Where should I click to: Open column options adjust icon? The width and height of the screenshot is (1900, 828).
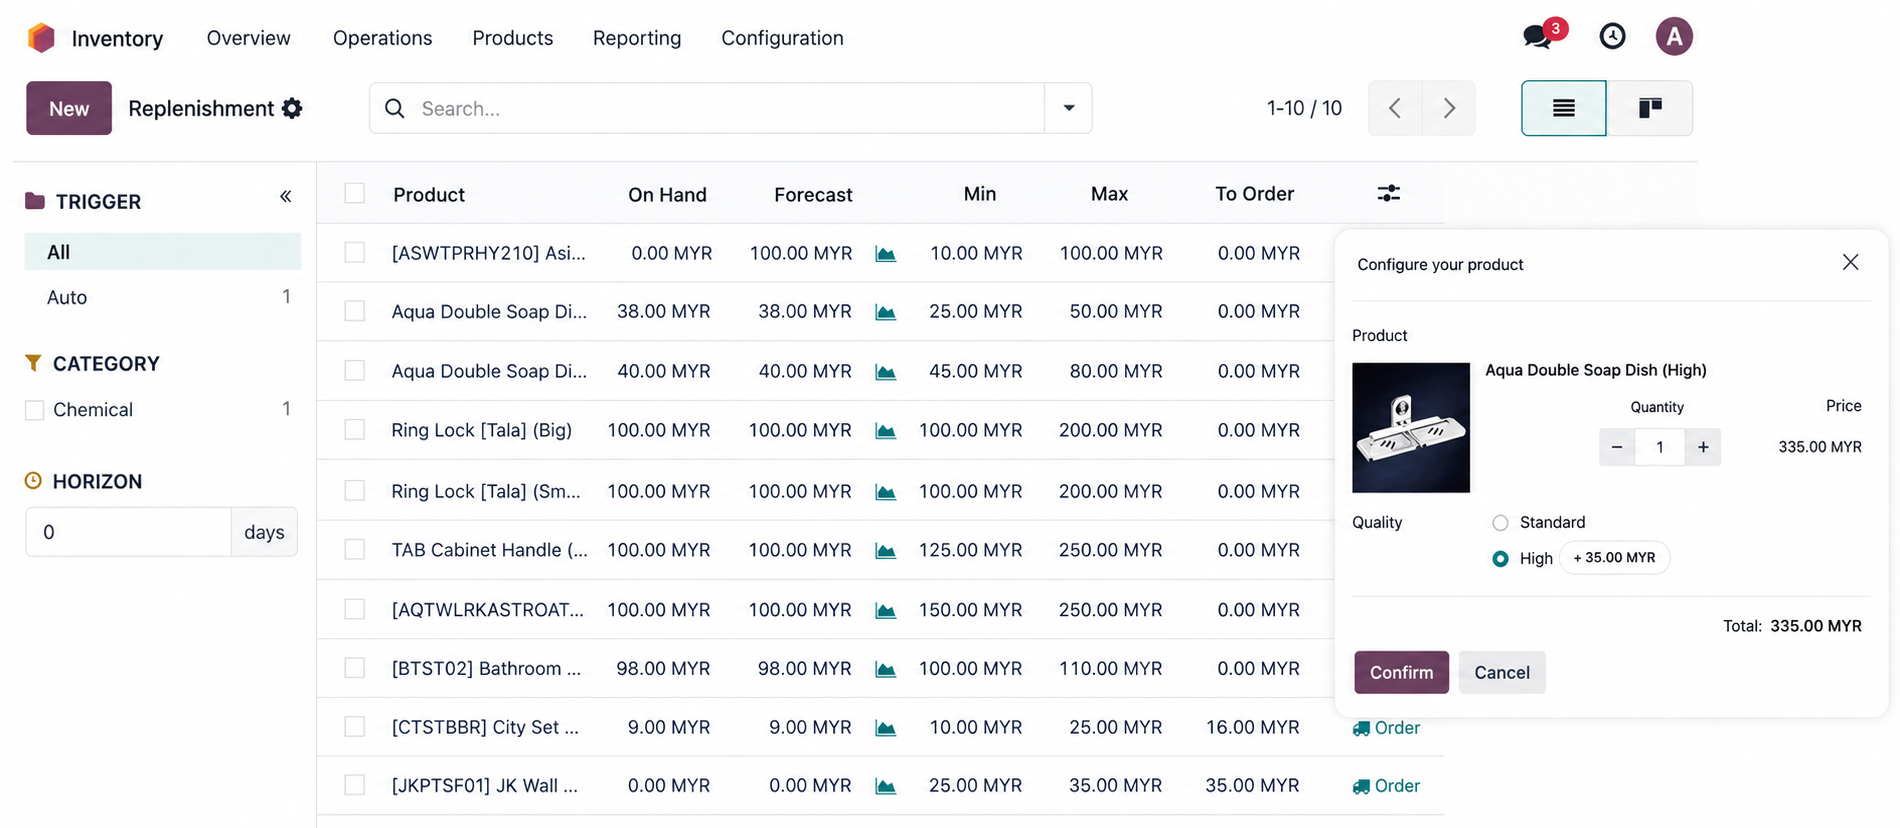point(1388,194)
